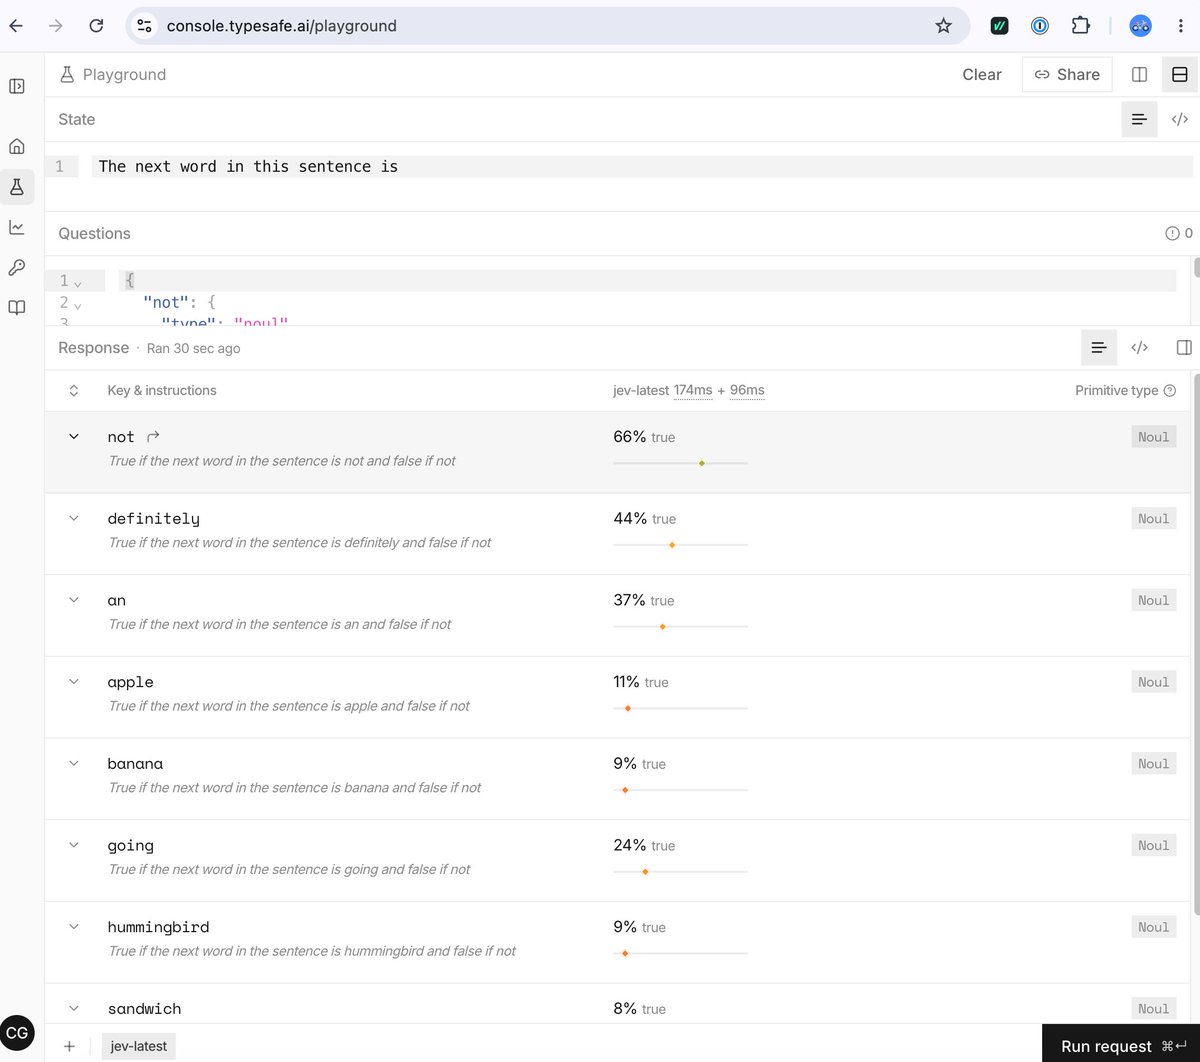The image size is (1200, 1062).
Task: Click the plus icon to add a model
Action: pos(69,1046)
